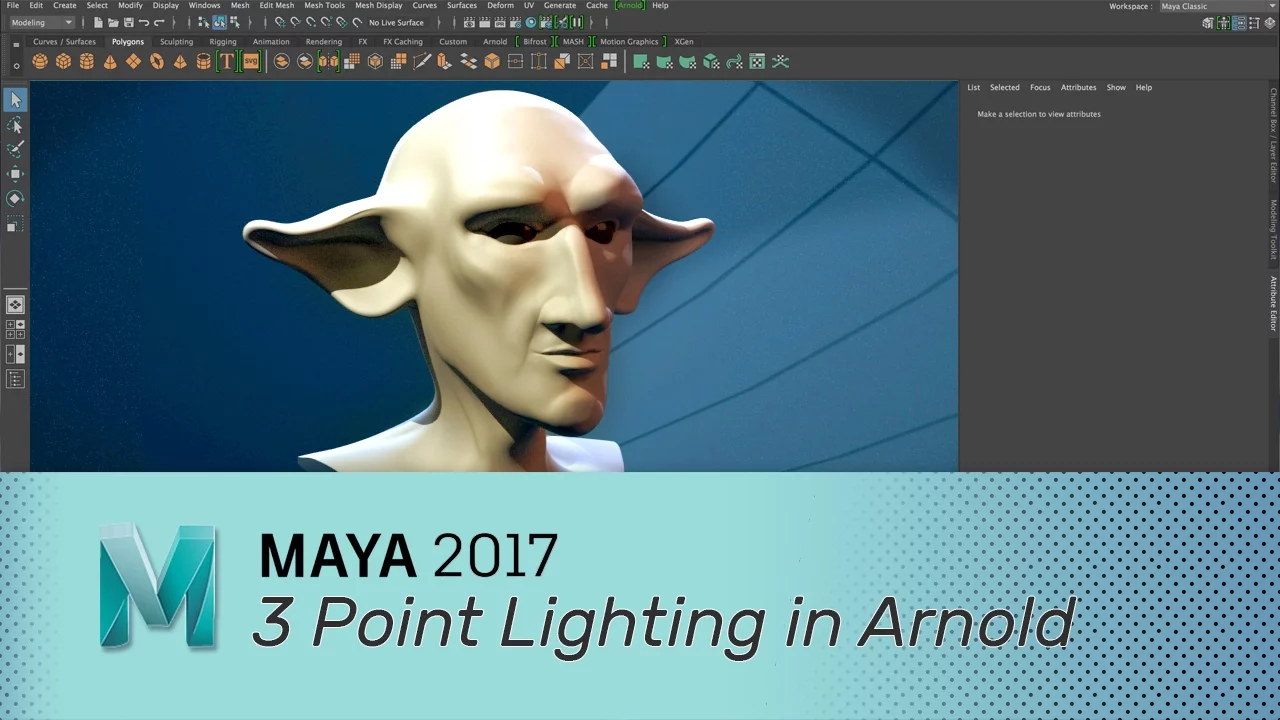
Task: Toggle snap to grids
Action: pos(279,22)
